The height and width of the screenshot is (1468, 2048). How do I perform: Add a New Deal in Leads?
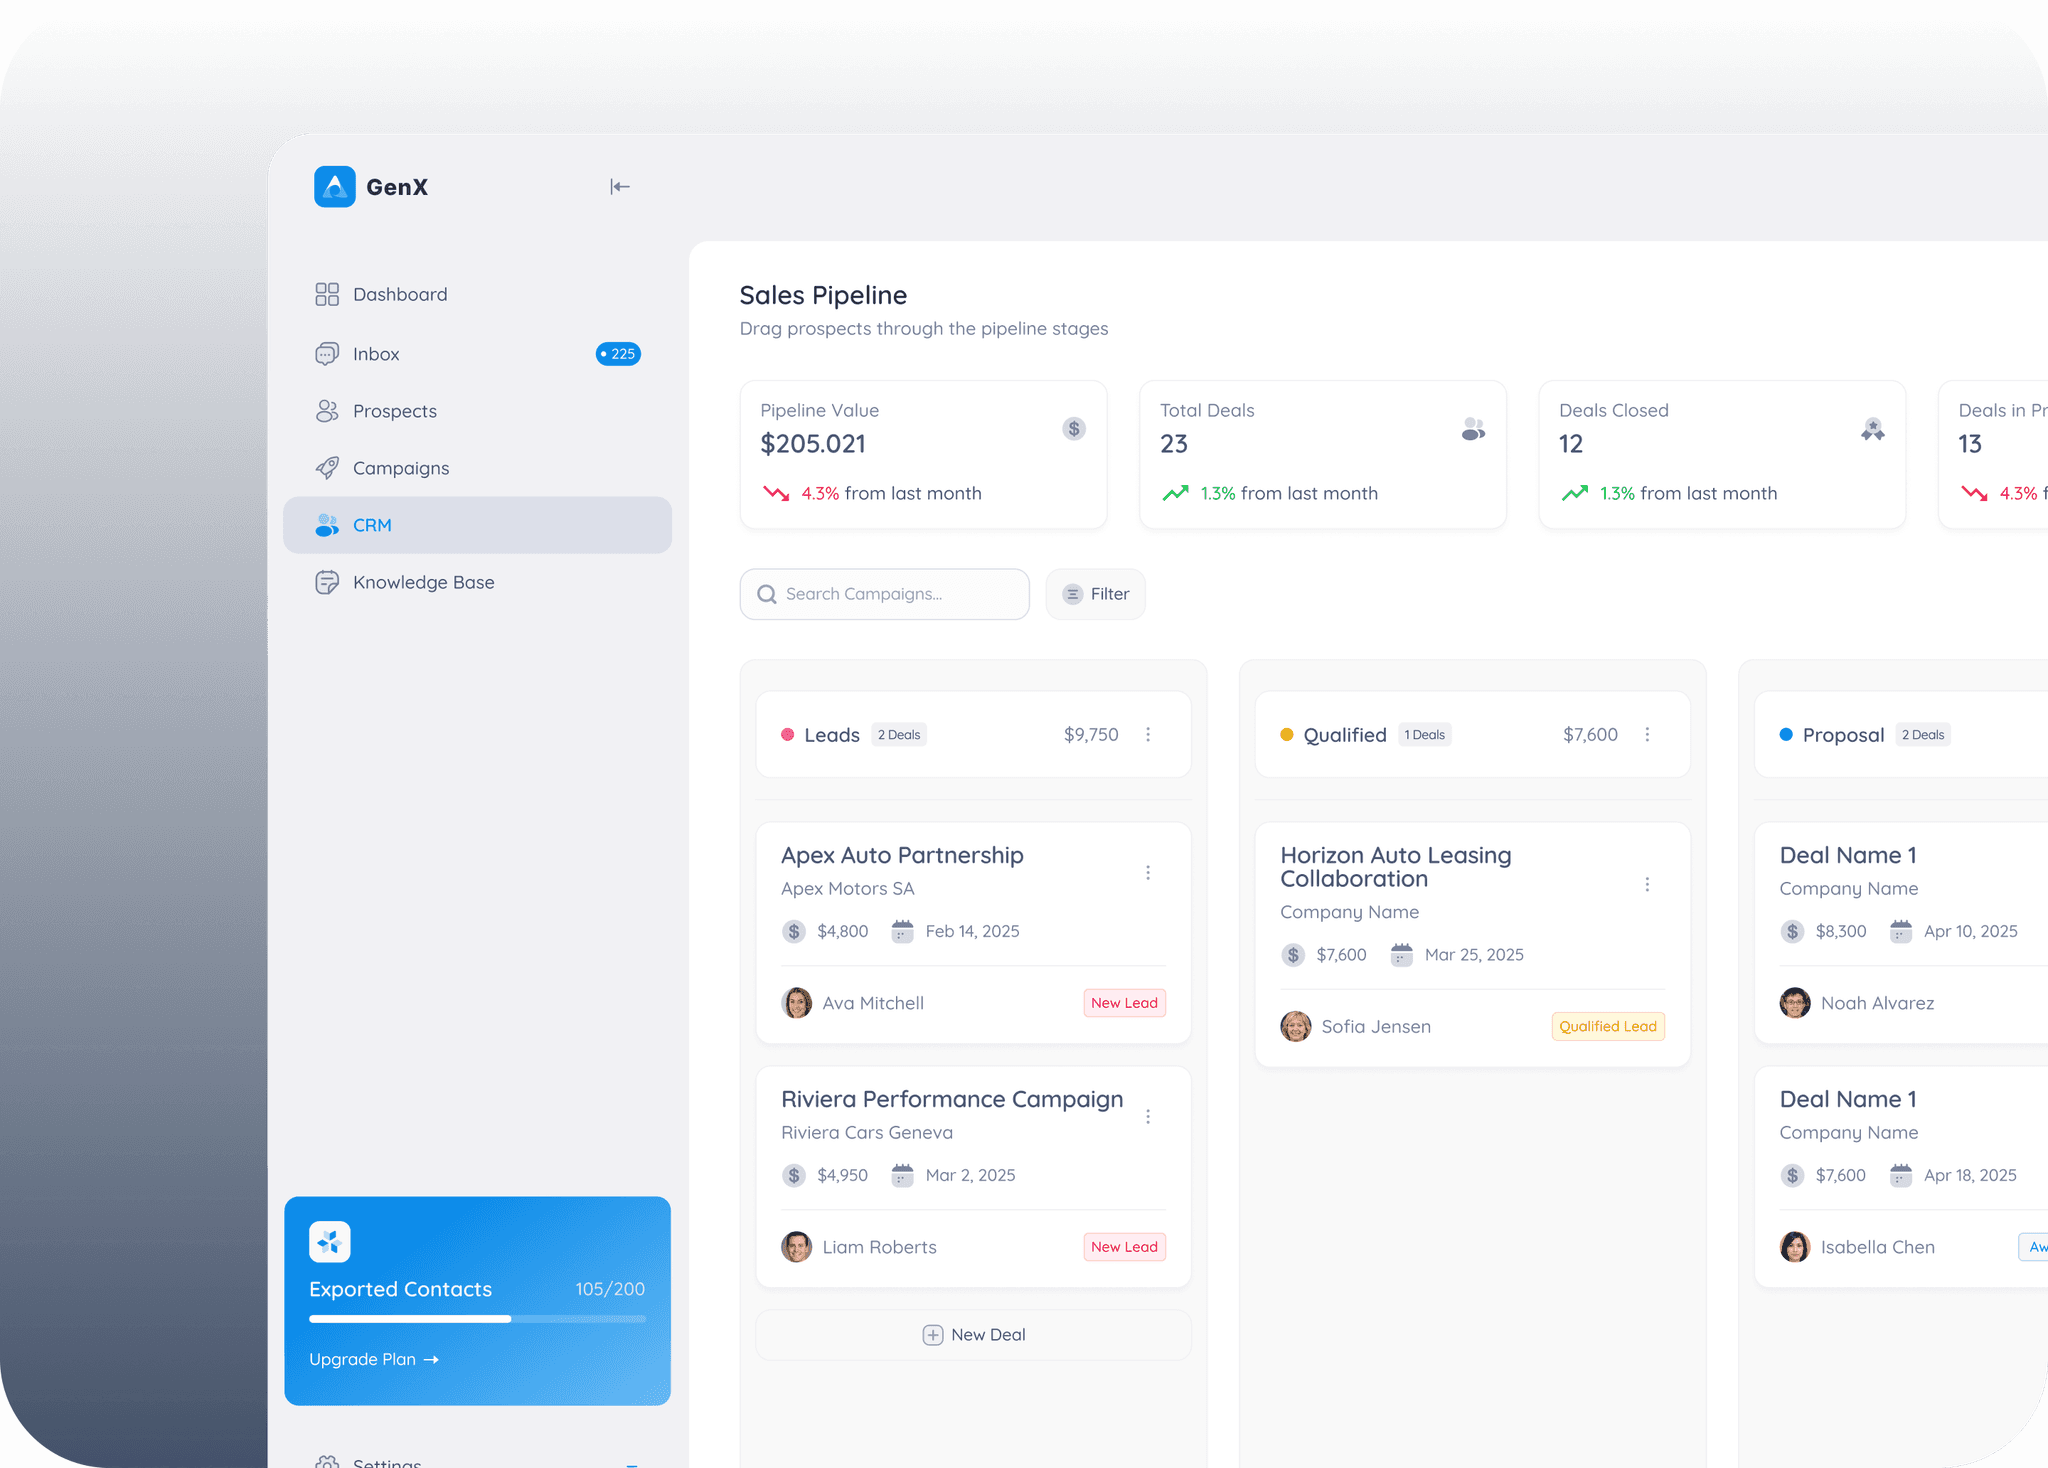tap(973, 1335)
